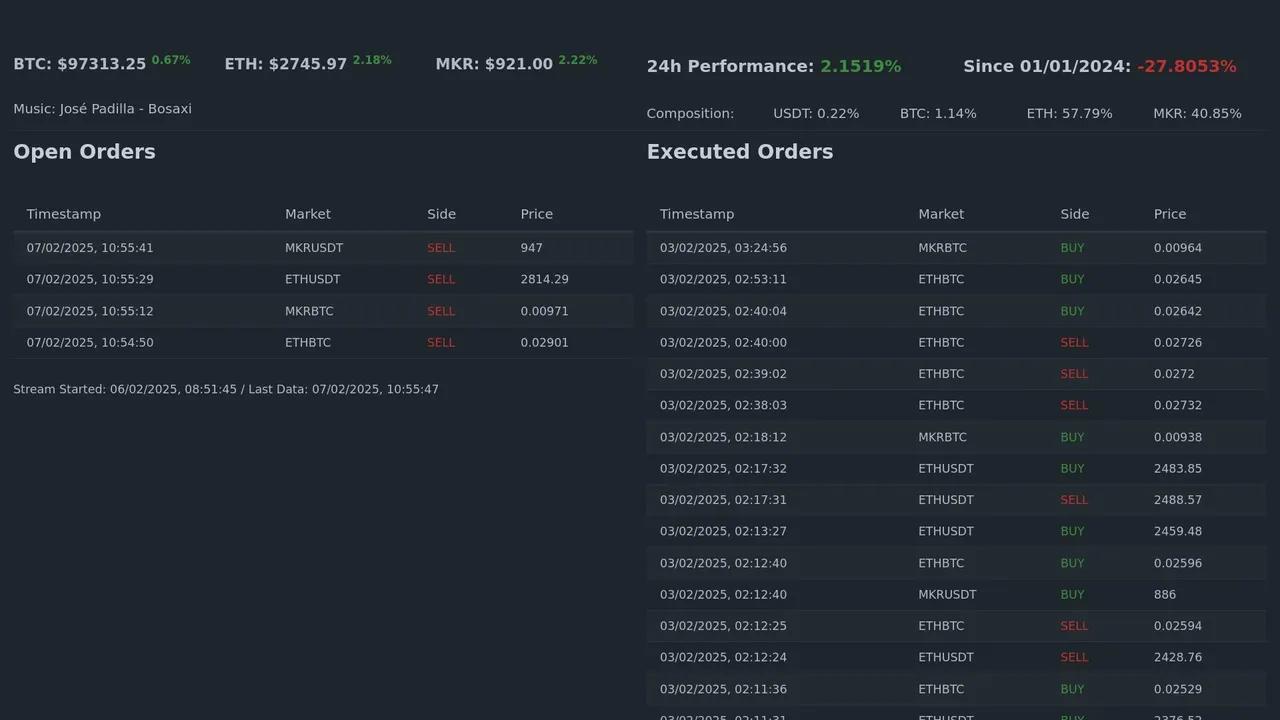The image size is (1280, 720).
Task: Click the 2.22% MKR change value
Action: [578, 60]
